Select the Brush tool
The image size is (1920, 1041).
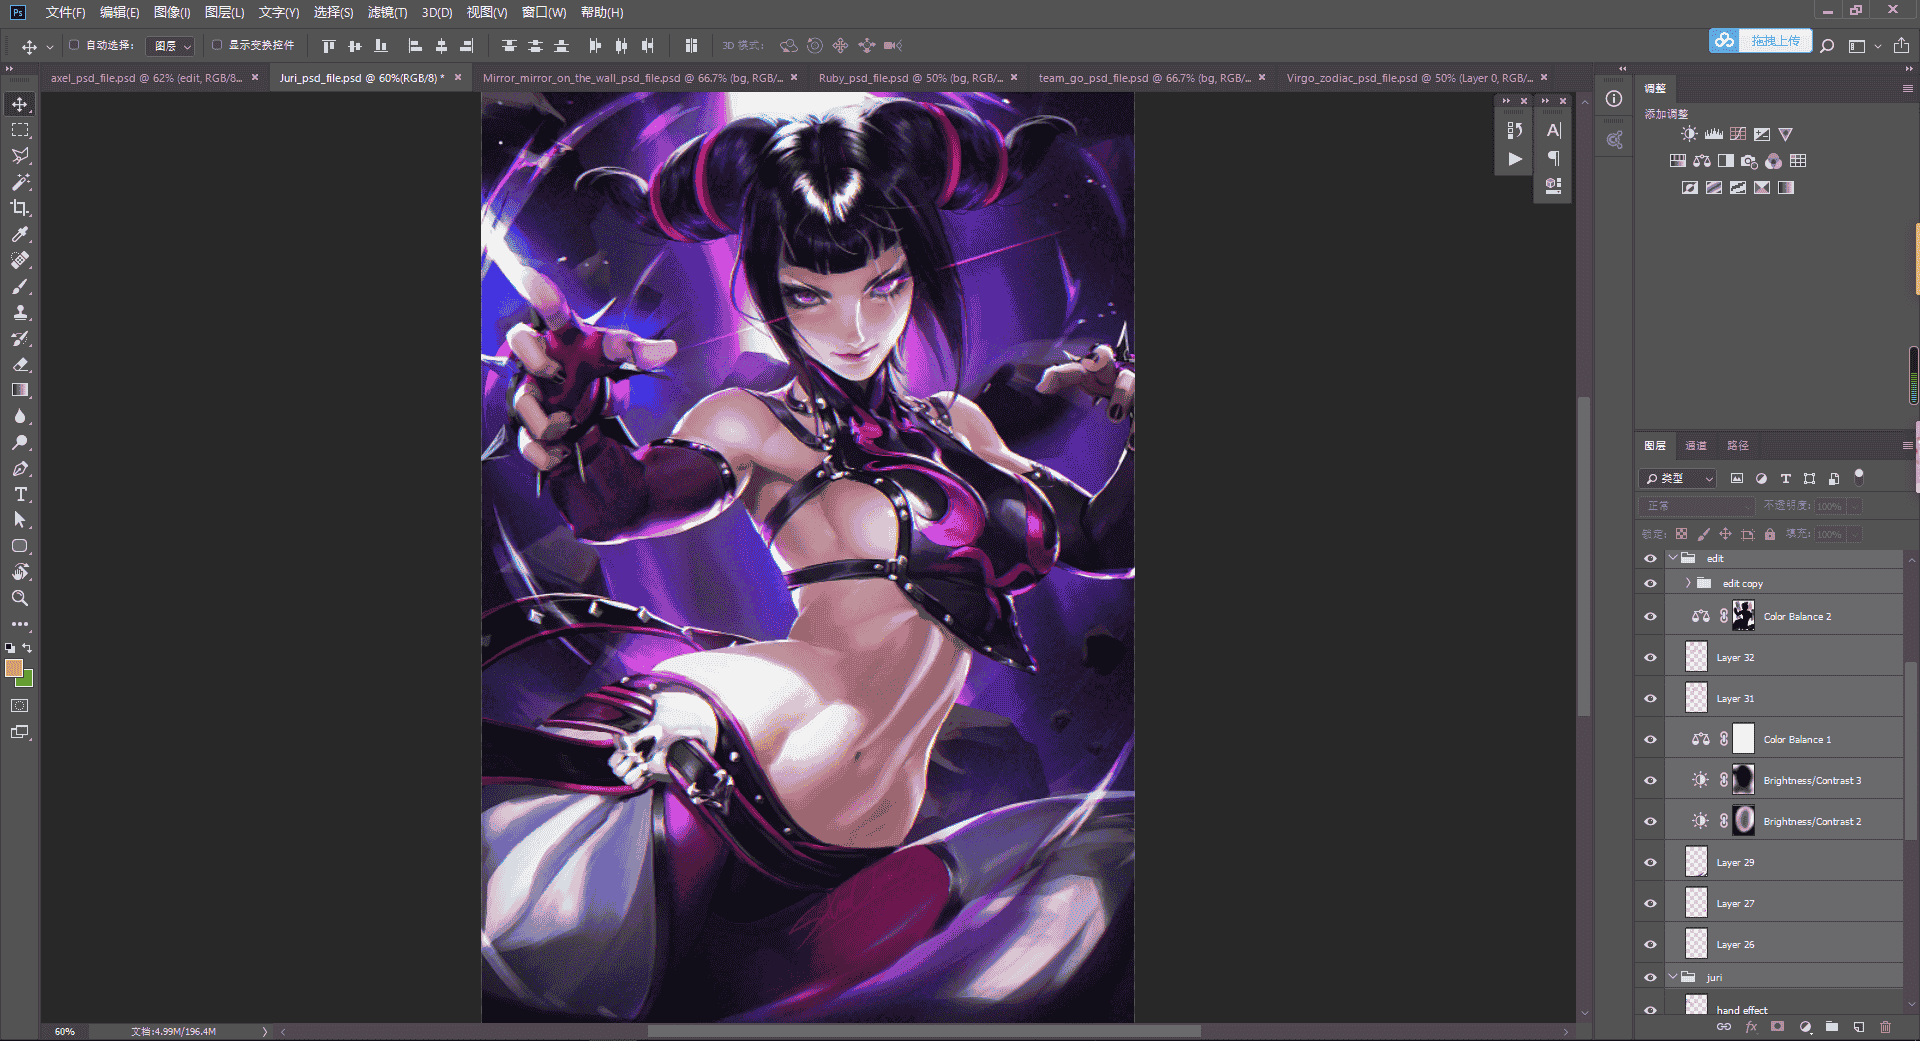[x=20, y=286]
